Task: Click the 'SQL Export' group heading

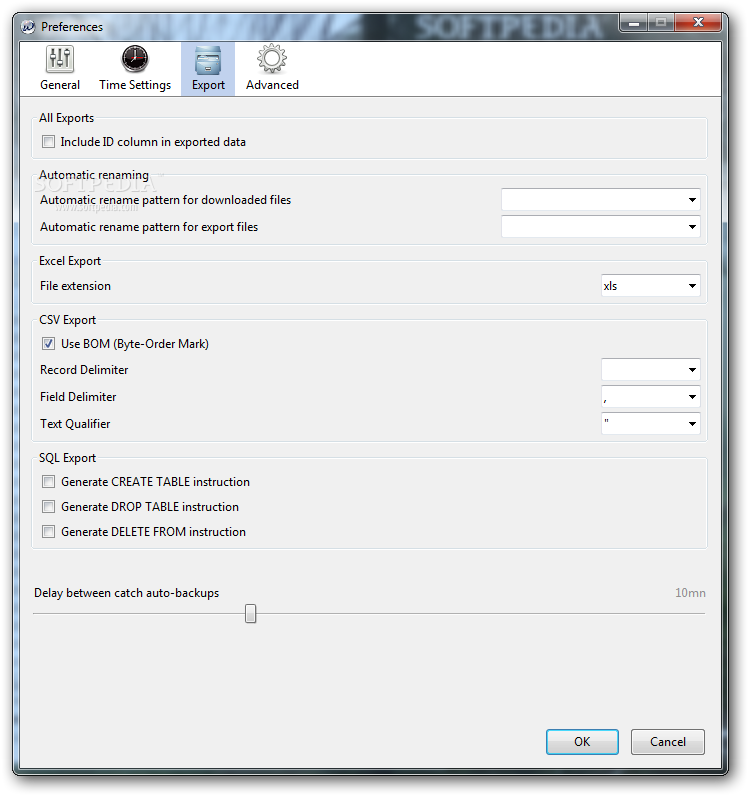Action: [x=68, y=458]
